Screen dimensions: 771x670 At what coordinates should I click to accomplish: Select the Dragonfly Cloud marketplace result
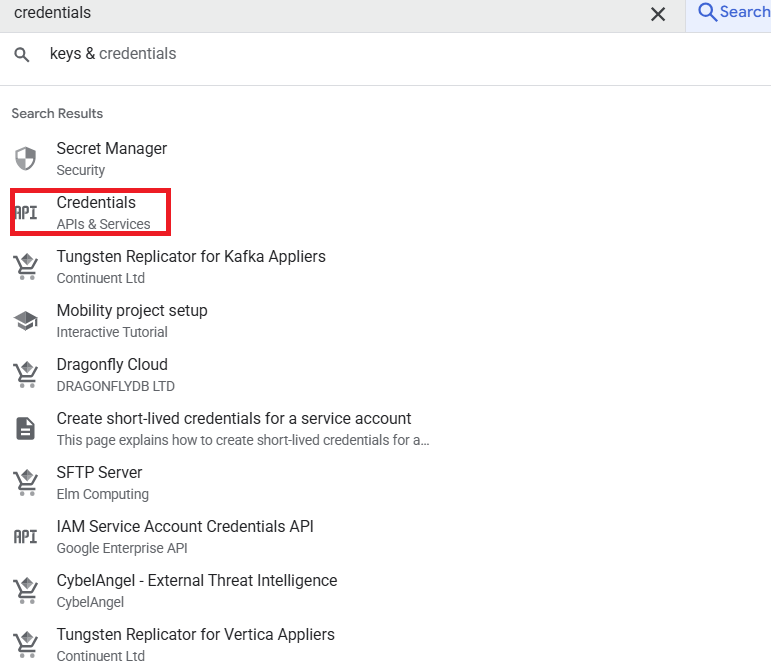click(112, 365)
